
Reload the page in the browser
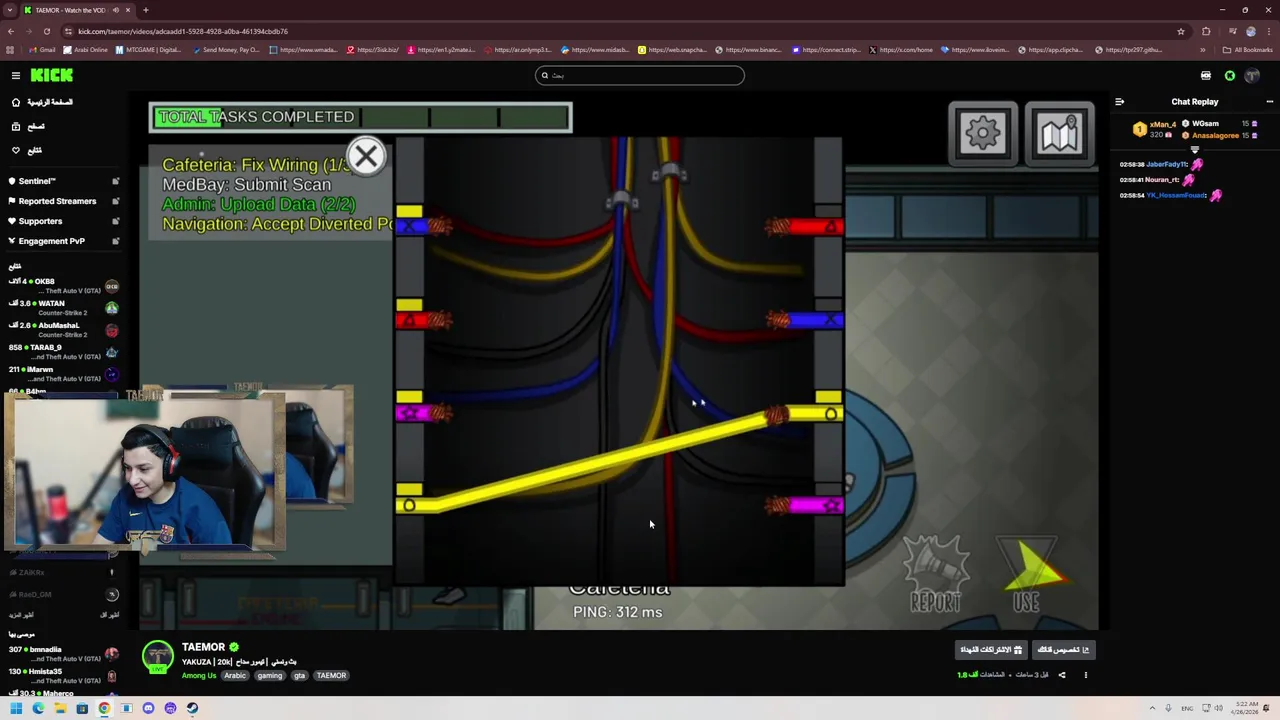[46, 31]
